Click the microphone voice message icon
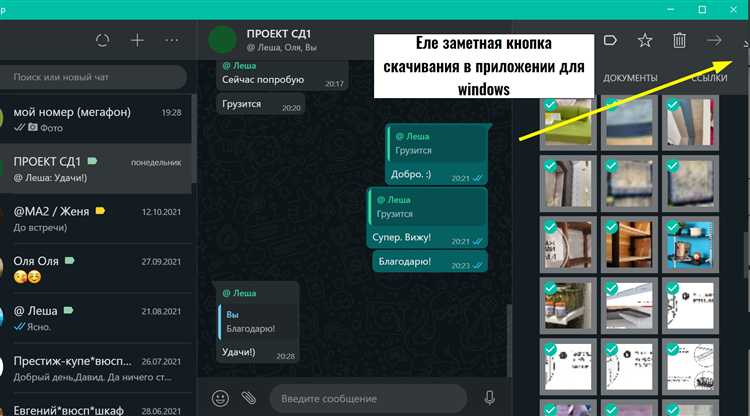Screen dimensions: 750x416 click(x=489, y=398)
